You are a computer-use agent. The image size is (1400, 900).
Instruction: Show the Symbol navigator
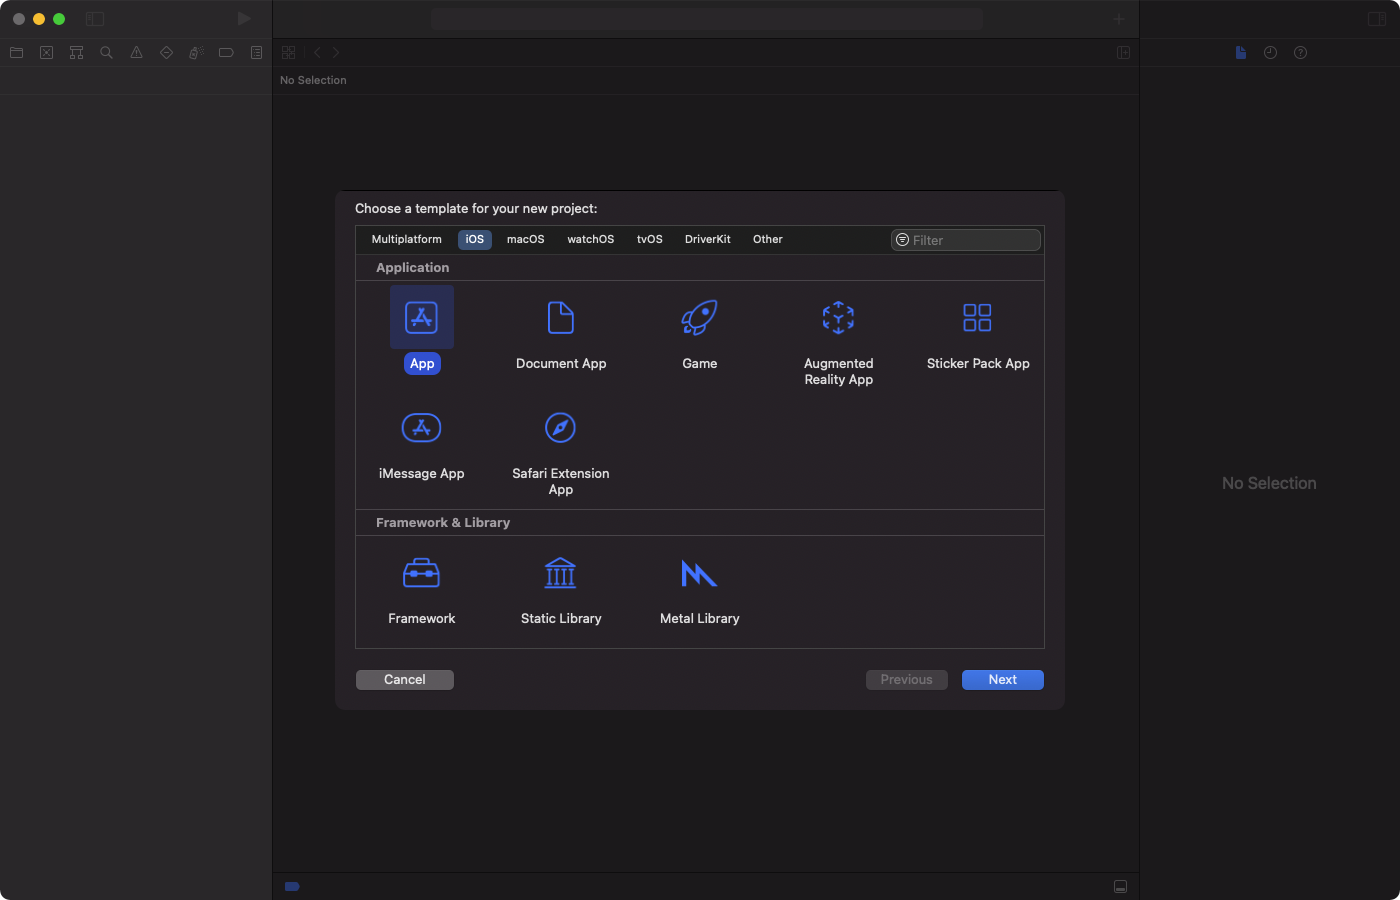[x=77, y=53]
